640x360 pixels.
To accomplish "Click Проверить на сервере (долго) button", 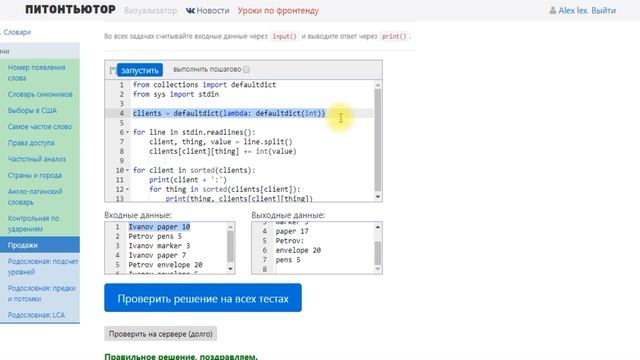I will (160, 334).
